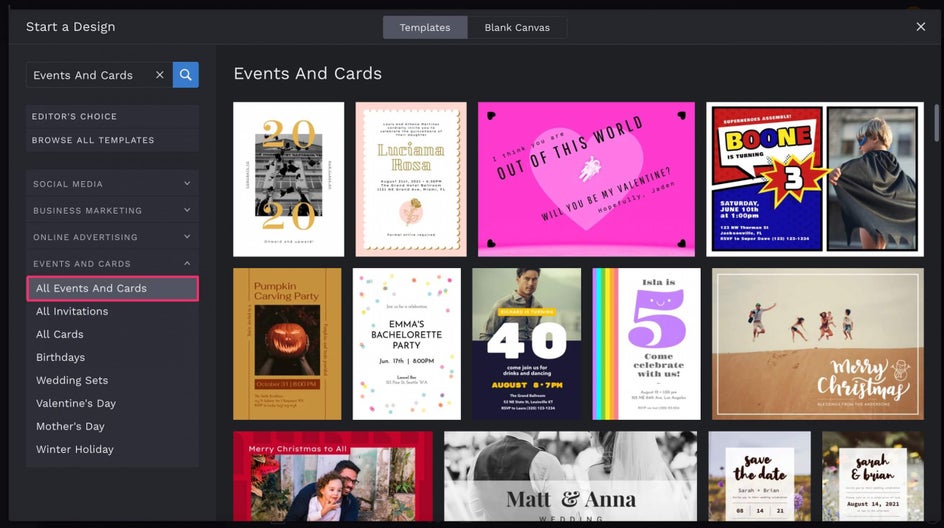Choose the Matt & Anna wedding template
Viewport: 944px width, 528px height.
570,476
